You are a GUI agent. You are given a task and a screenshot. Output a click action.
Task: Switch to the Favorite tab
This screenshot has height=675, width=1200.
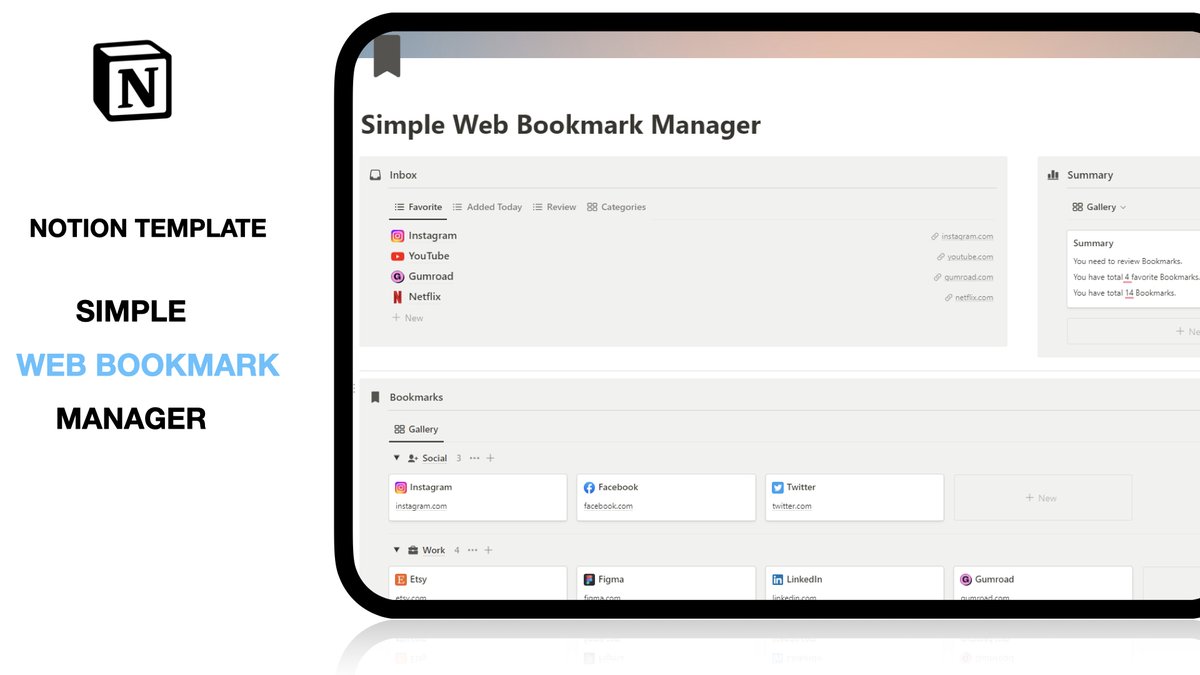[x=417, y=207]
